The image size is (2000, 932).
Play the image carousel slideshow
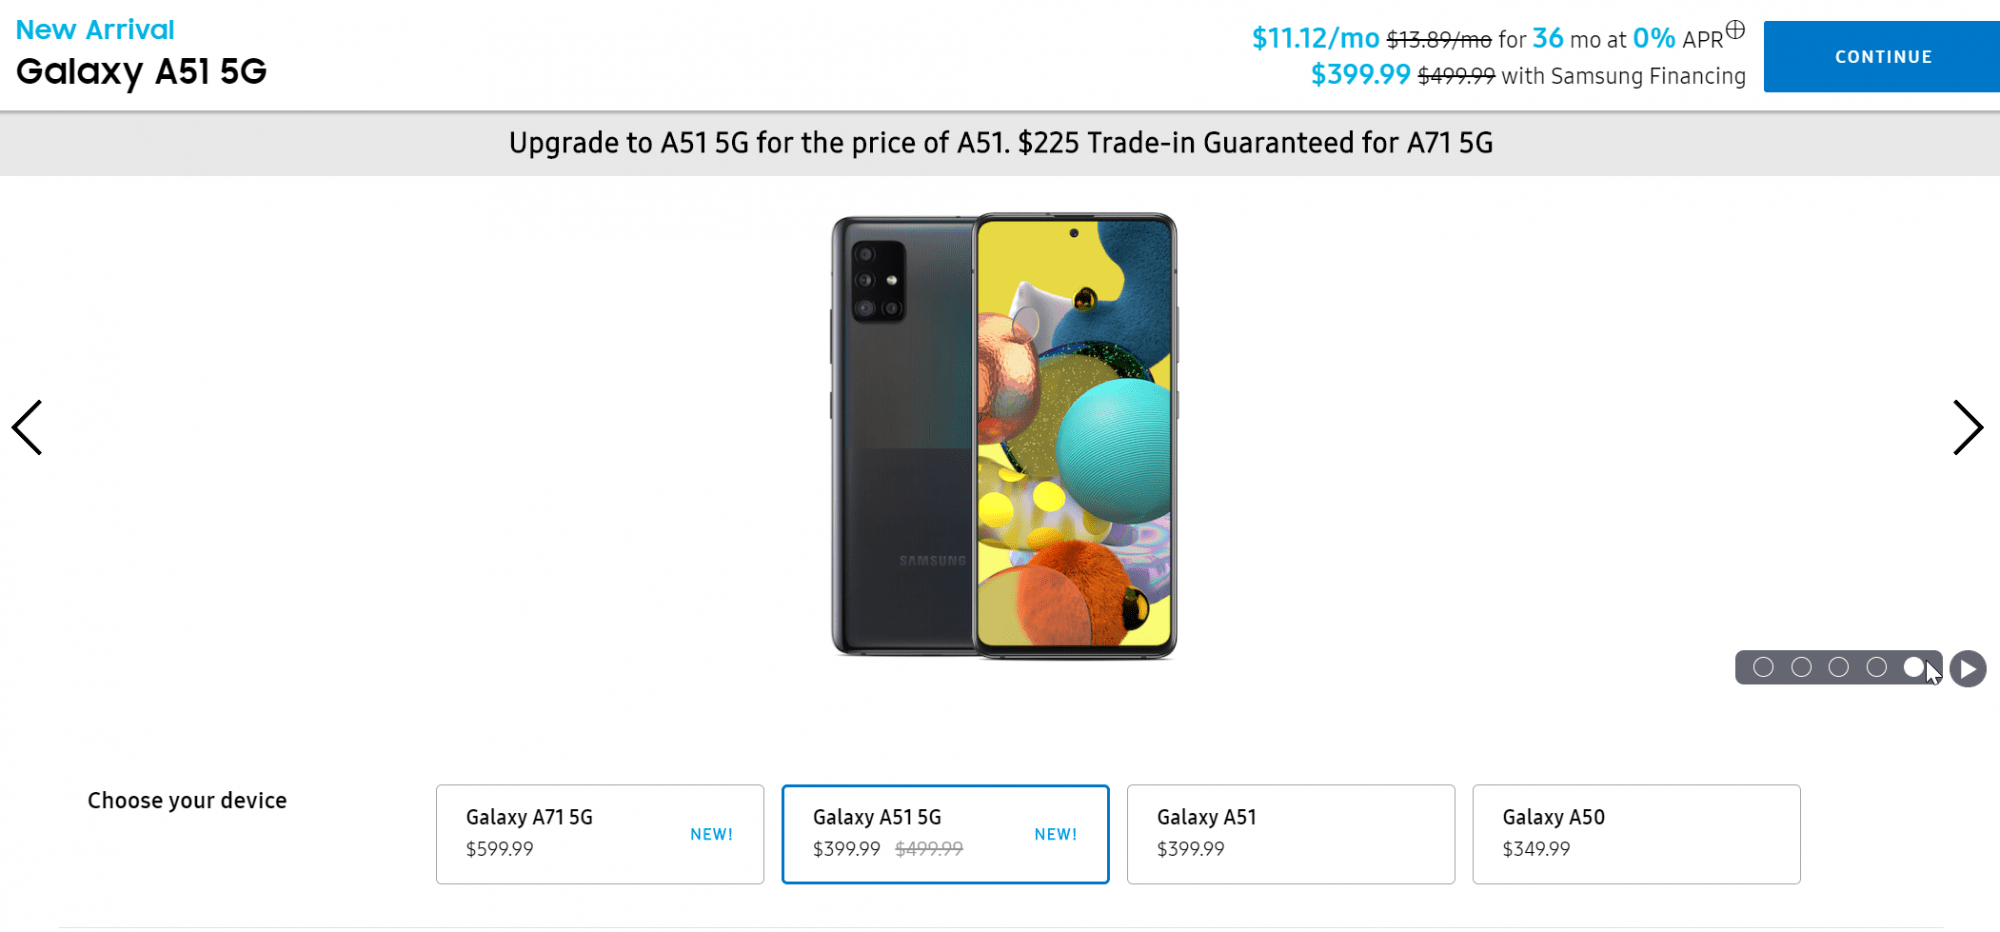click(x=1968, y=668)
